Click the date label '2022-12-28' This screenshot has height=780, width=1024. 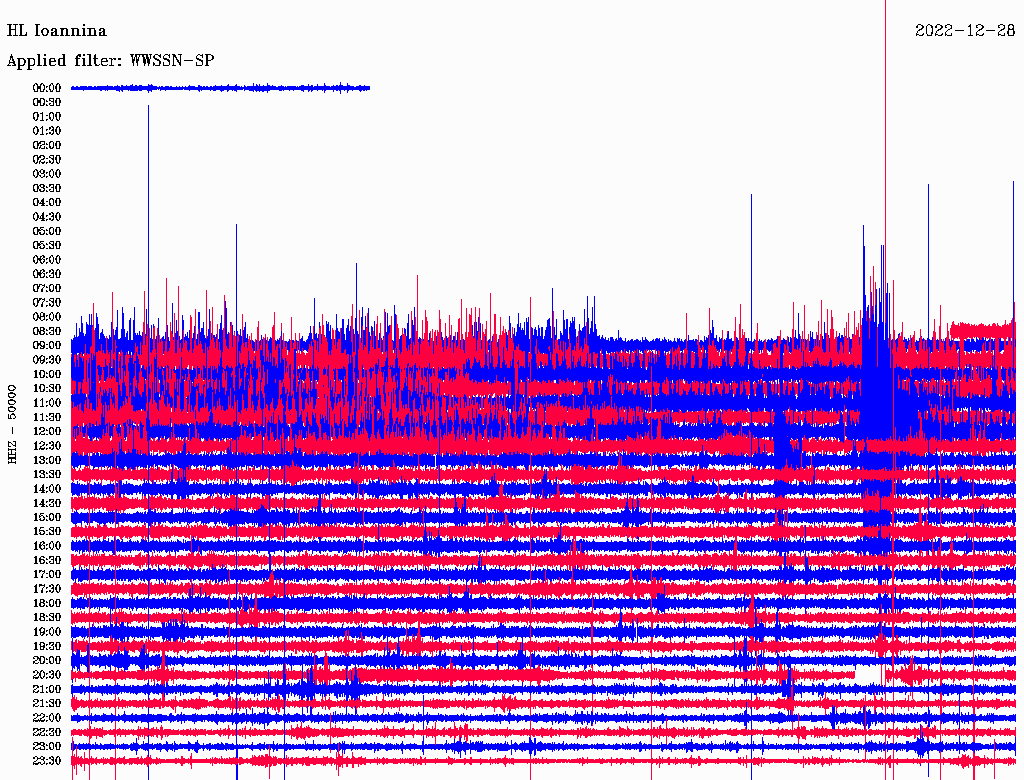coord(965,31)
